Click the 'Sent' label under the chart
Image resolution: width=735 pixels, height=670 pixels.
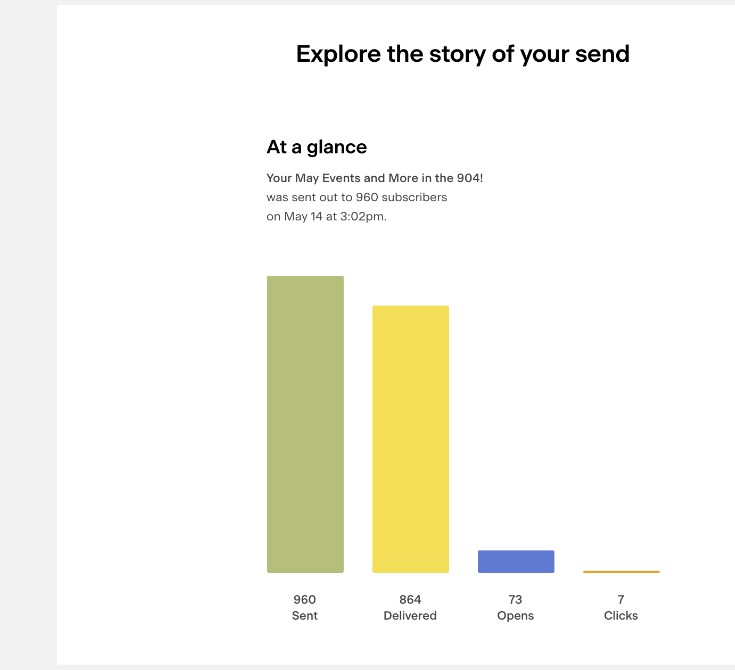(305, 616)
